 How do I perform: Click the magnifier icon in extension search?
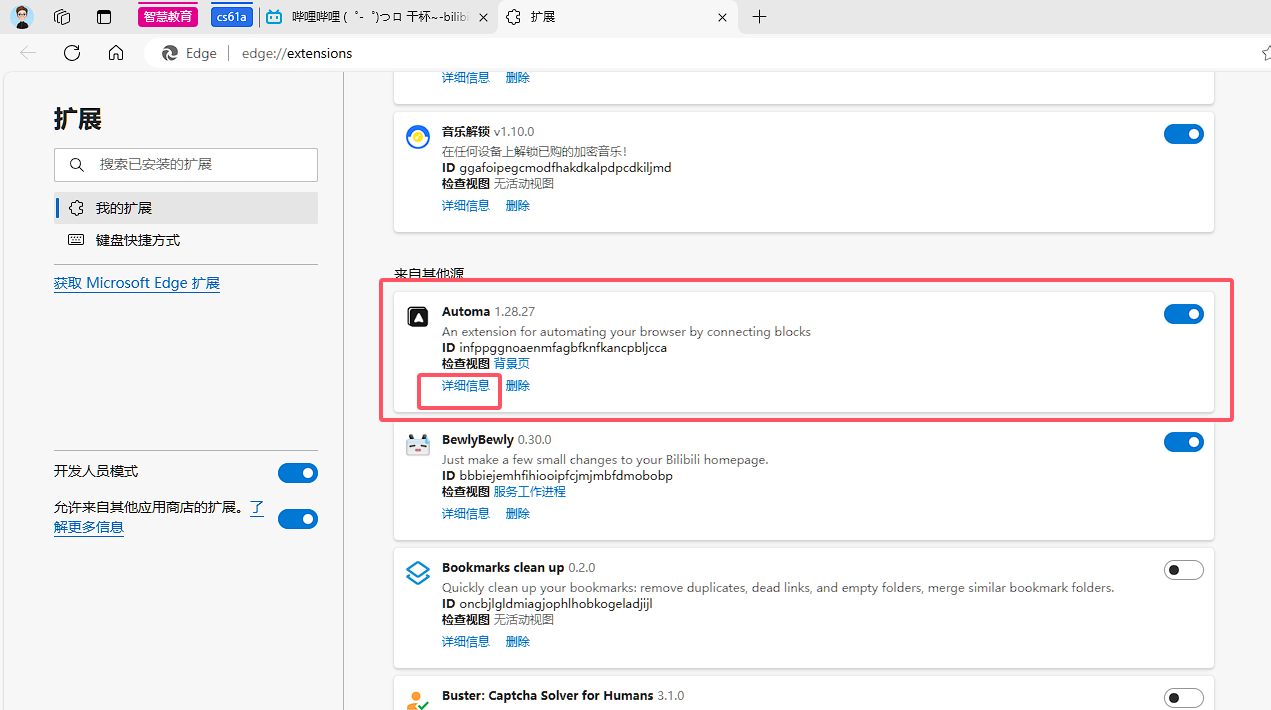pos(77,165)
